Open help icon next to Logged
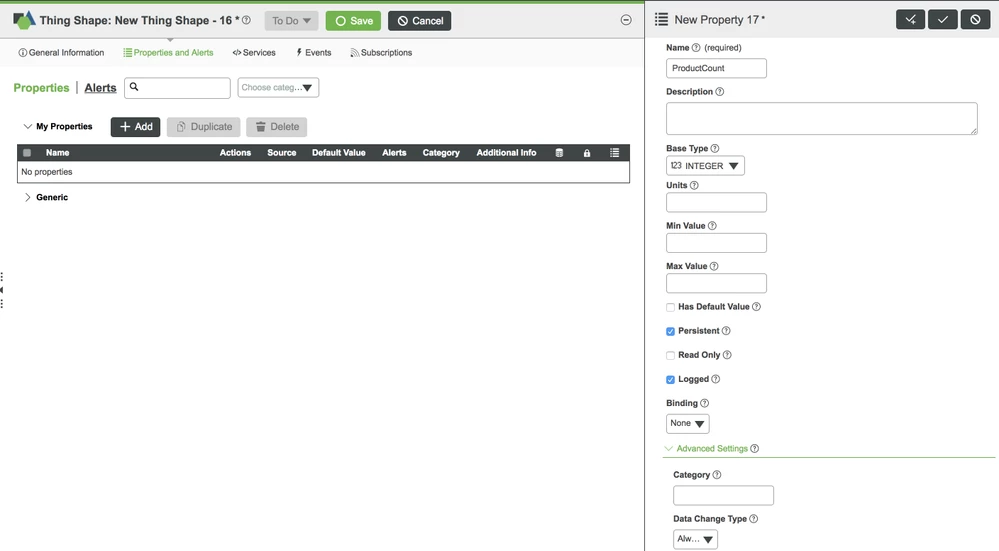 point(715,379)
